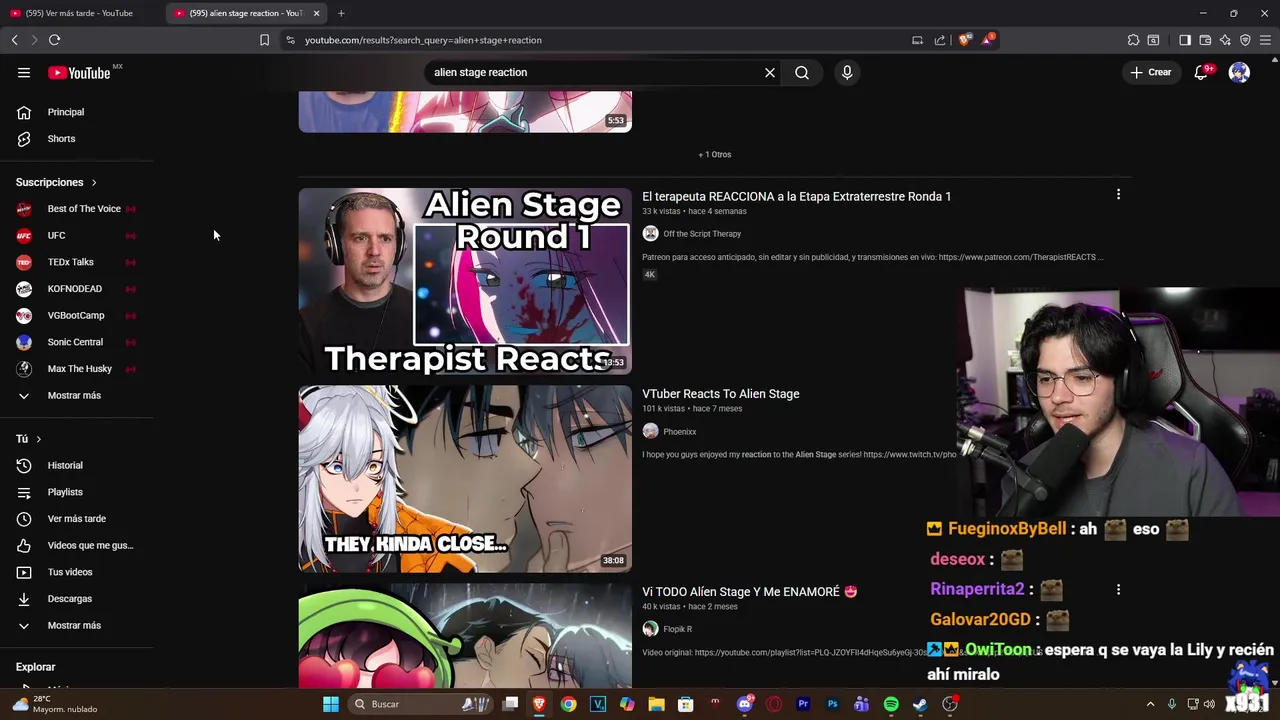The height and width of the screenshot is (720, 1280).
Task: Go to the YouTube home logo
Action: click(x=79, y=72)
